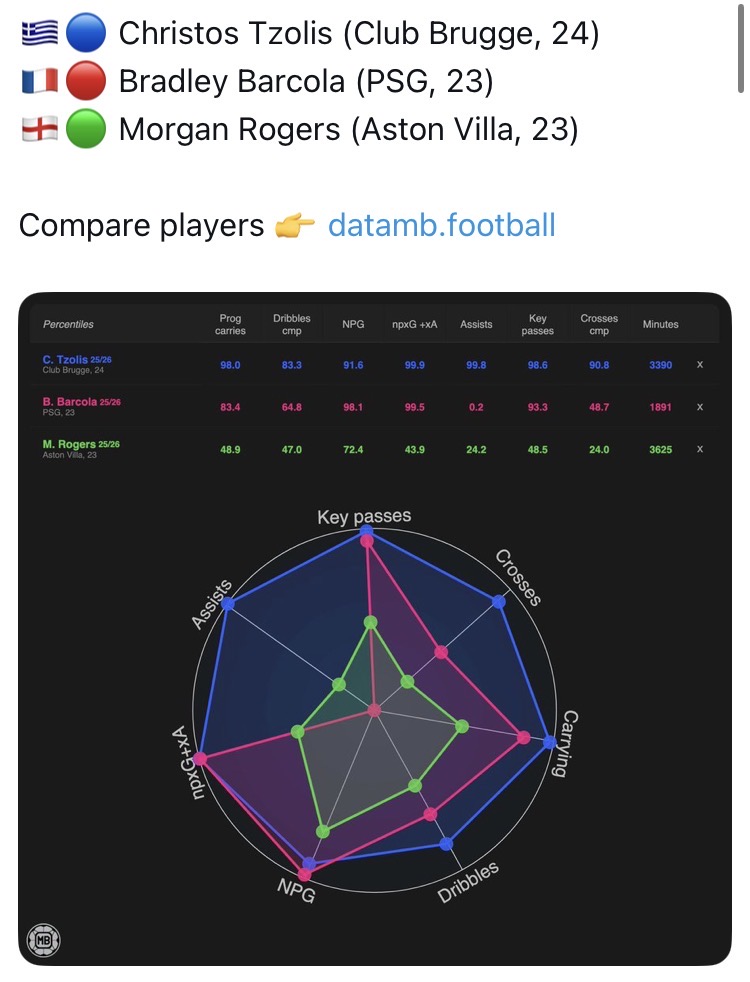
Task: Click the green circle beside Morgan Rogers
Action: tap(86, 128)
